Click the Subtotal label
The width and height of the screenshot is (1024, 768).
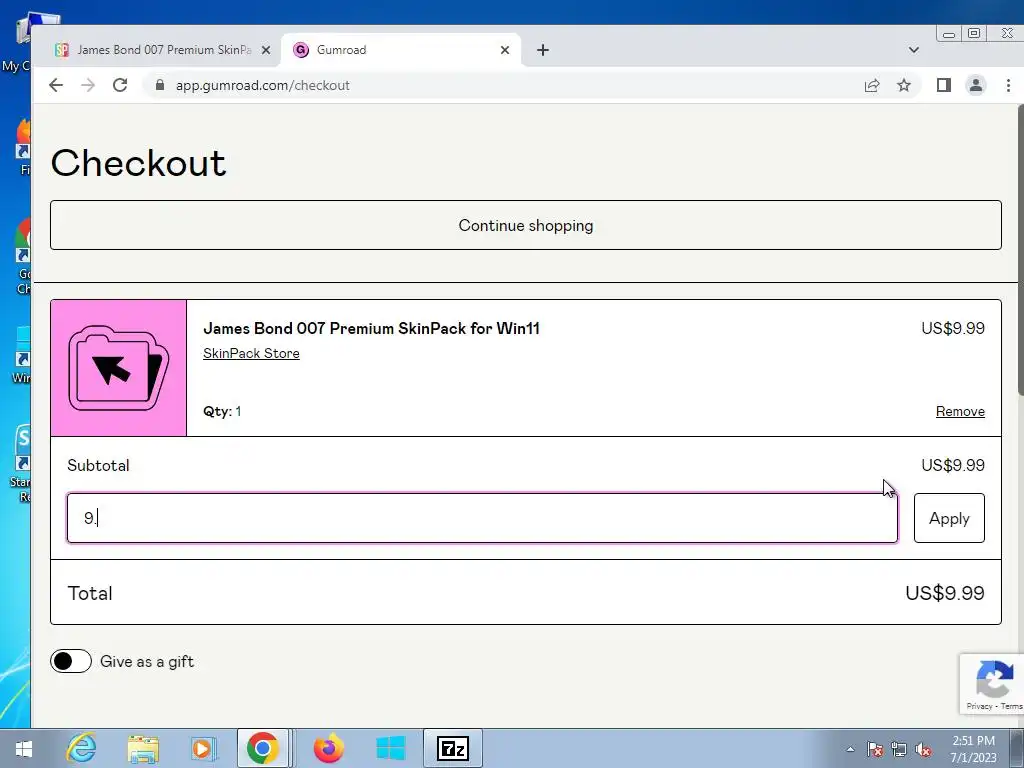coord(99,466)
